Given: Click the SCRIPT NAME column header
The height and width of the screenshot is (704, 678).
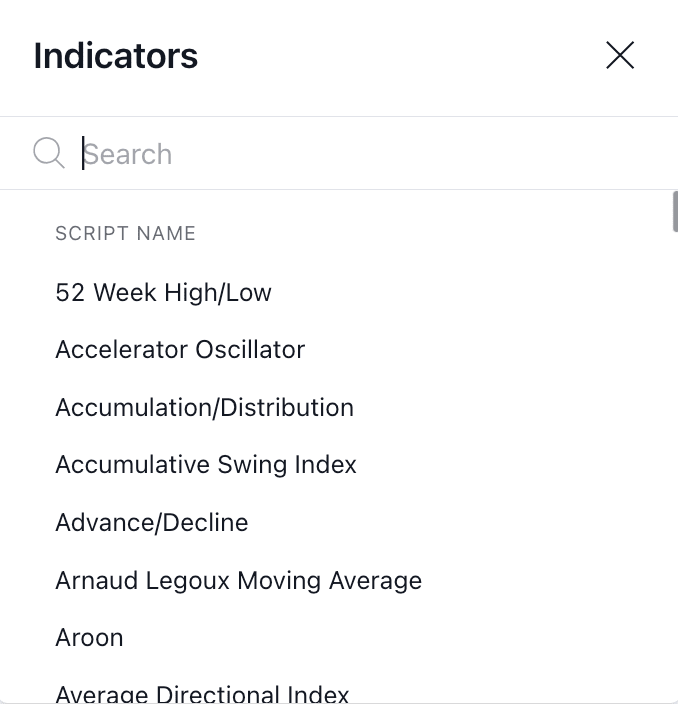Looking at the screenshot, I should [x=125, y=234].
